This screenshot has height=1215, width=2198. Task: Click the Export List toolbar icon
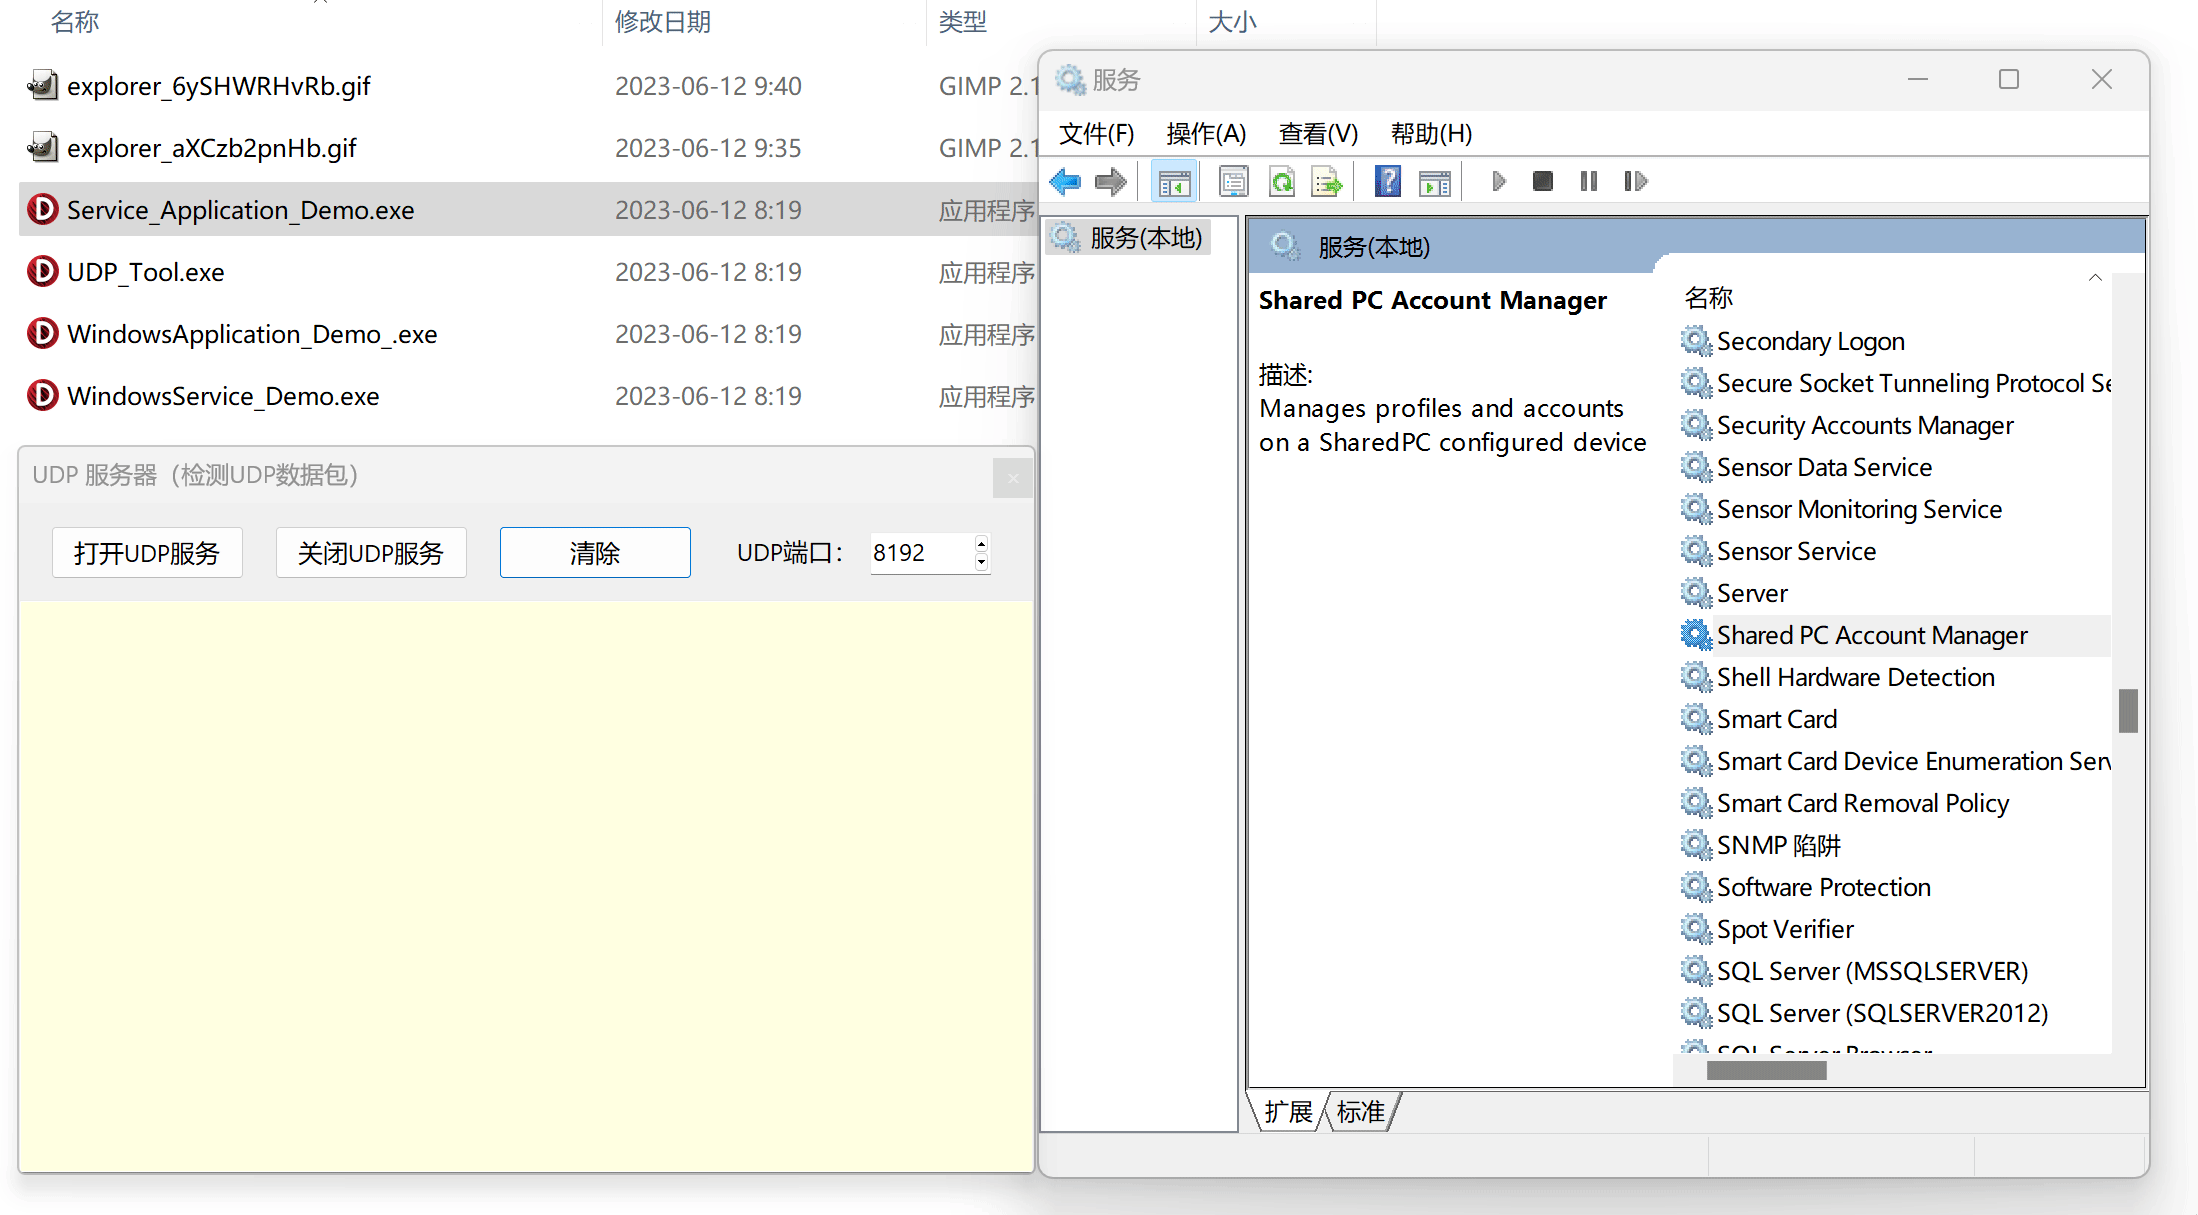click(1327, 182)
